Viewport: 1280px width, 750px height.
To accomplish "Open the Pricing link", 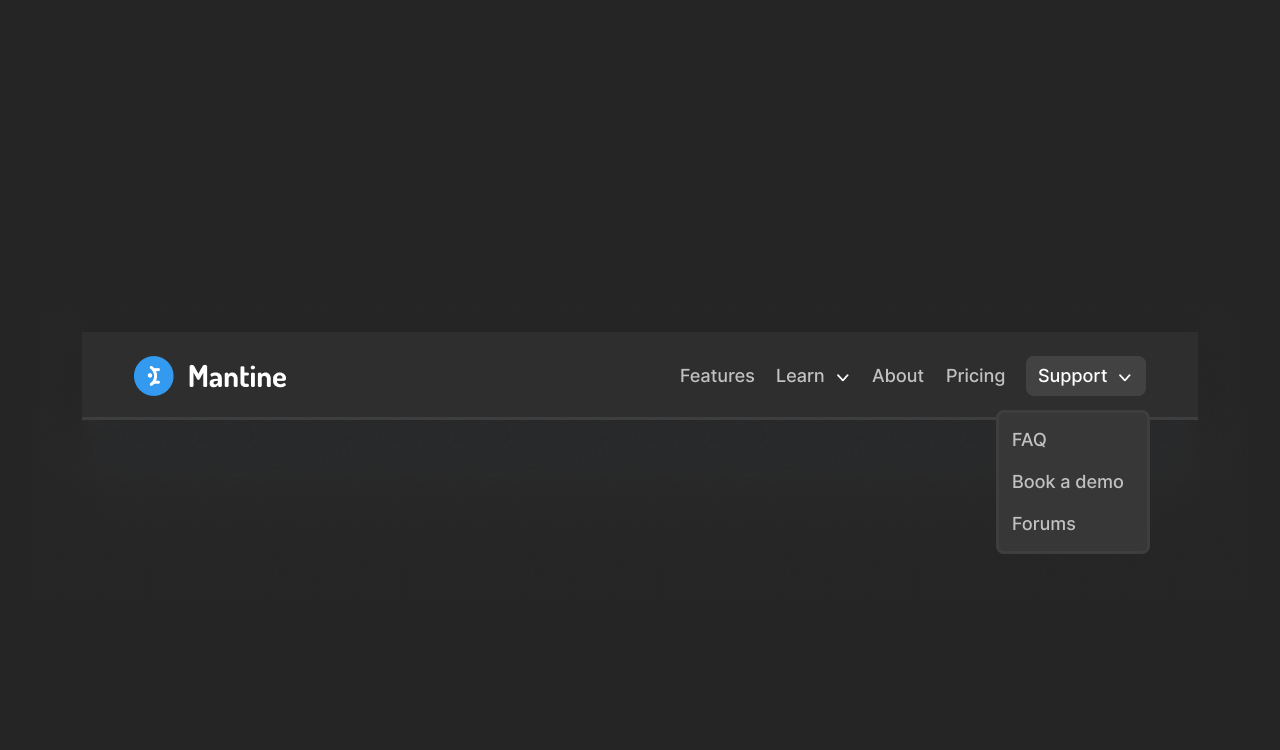I will [975, 376].
